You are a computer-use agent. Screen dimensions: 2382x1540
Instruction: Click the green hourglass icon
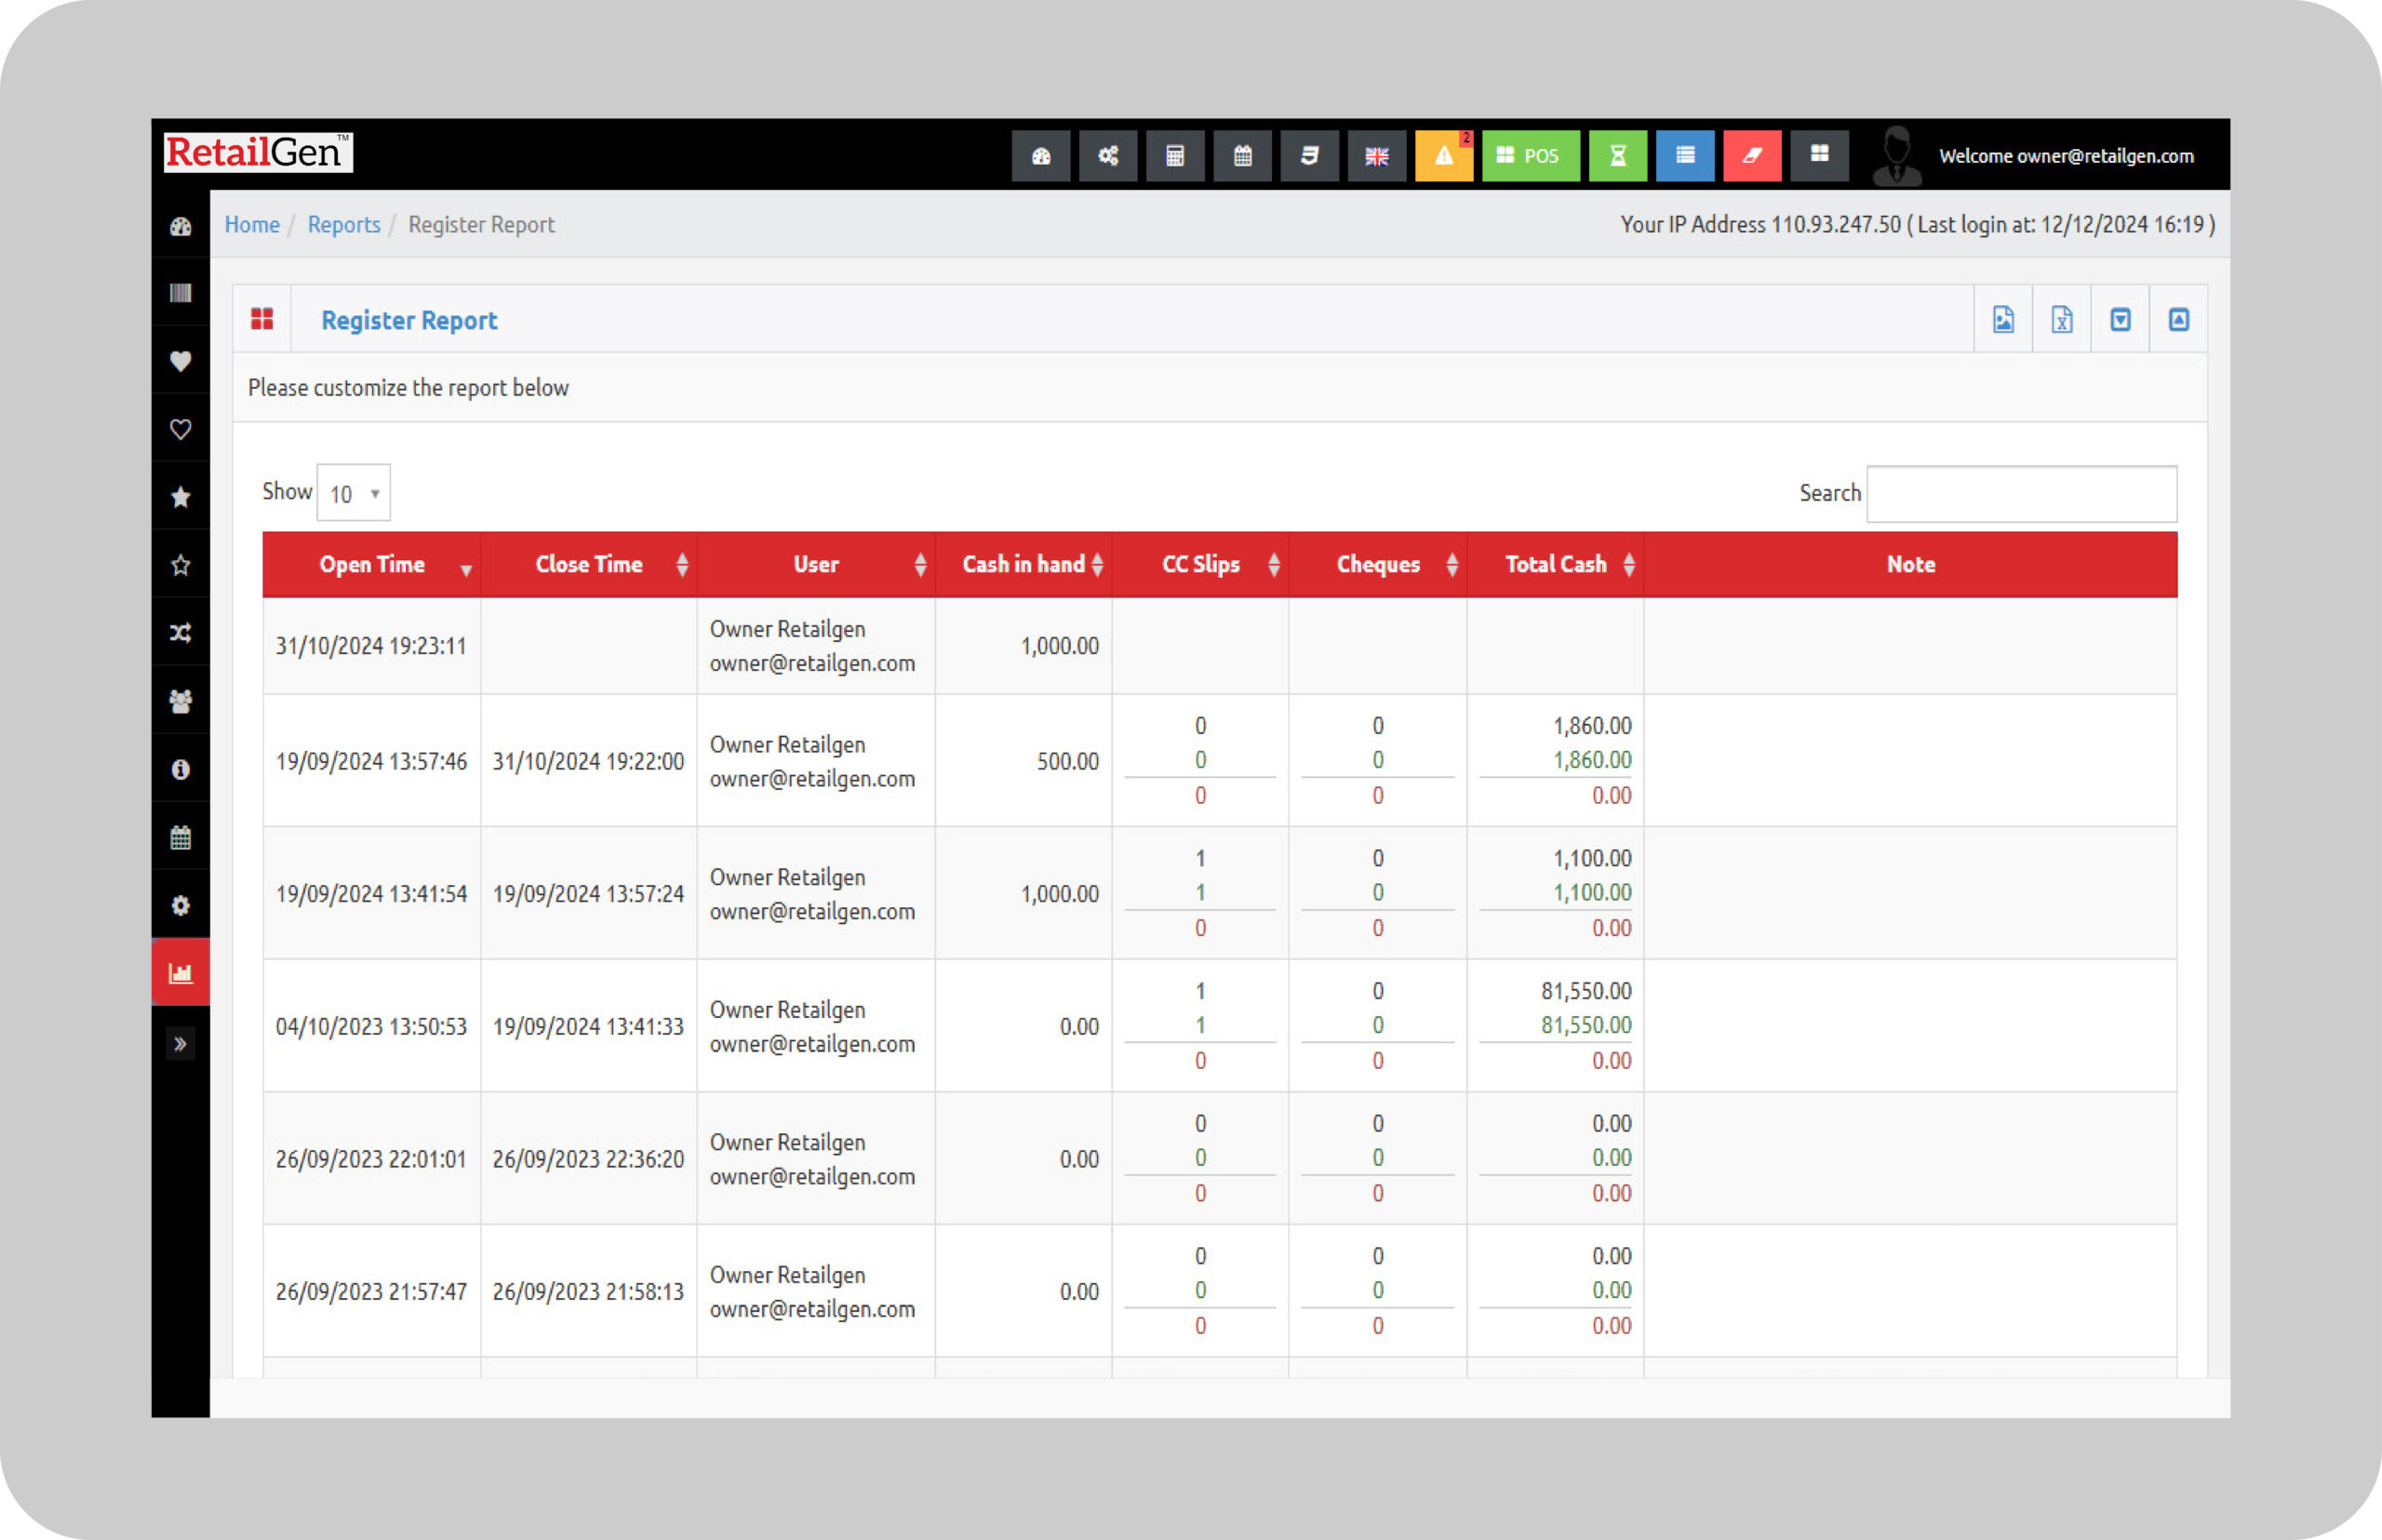(x=1616, y=156)
